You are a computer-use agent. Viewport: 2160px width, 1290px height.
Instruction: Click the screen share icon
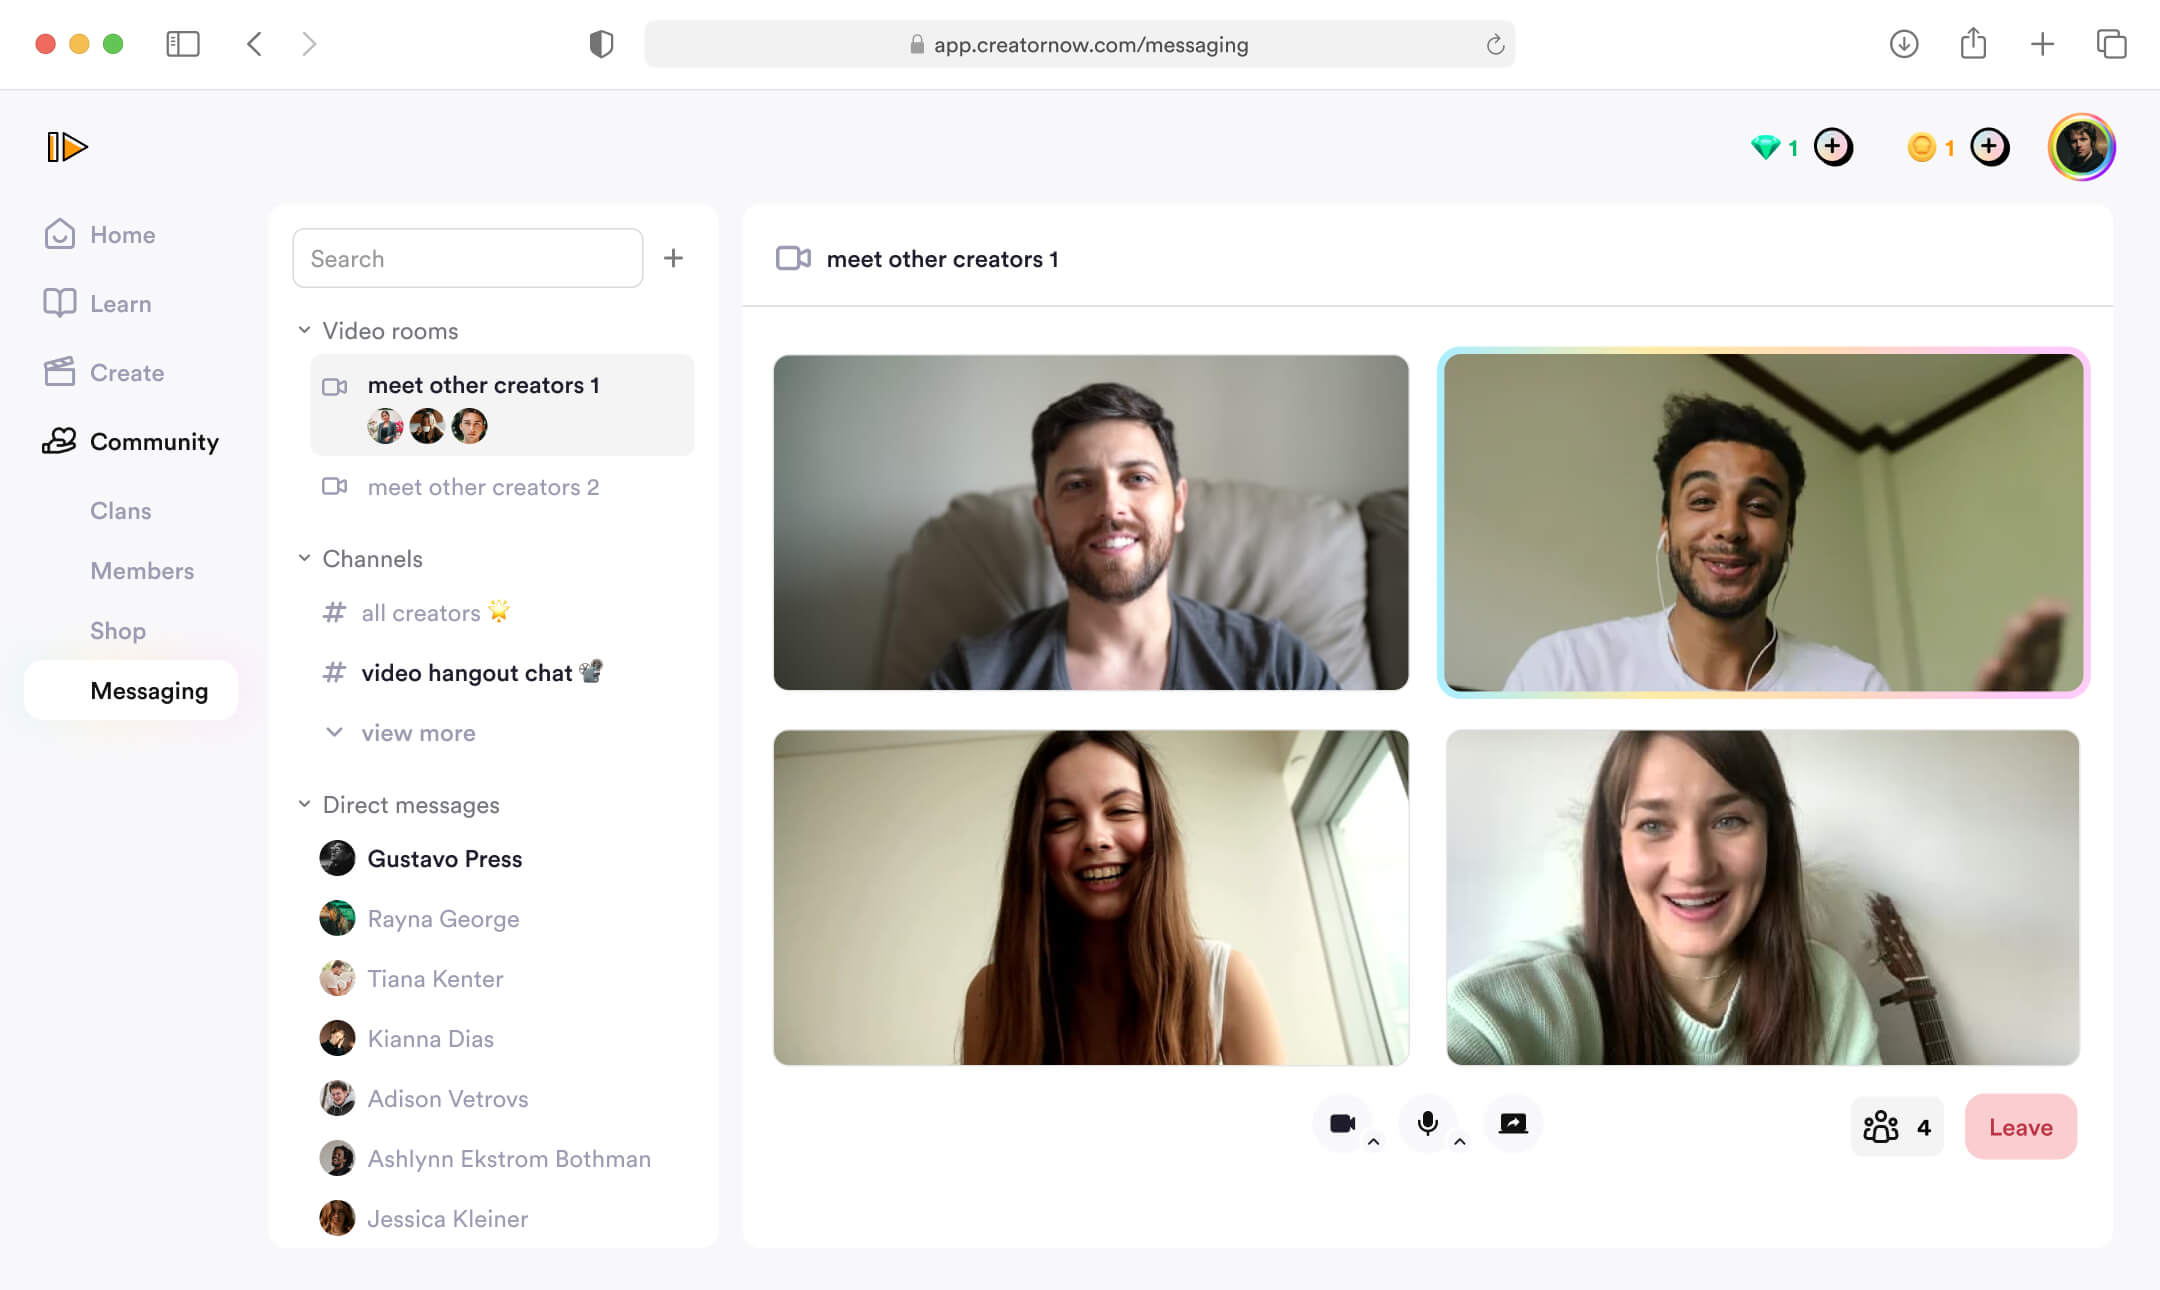1514,1121
